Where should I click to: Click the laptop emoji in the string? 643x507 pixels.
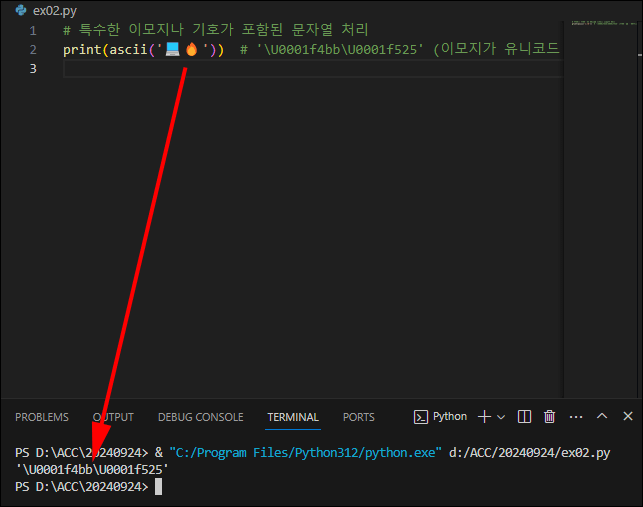coord(173,50)
